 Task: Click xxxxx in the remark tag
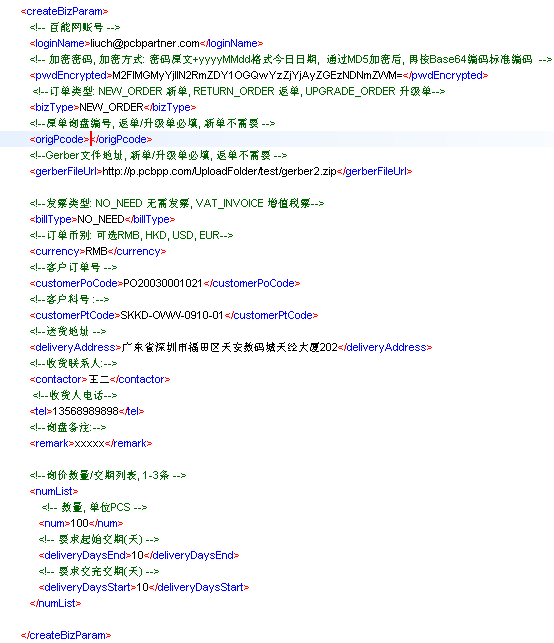(x=89, y=443)
